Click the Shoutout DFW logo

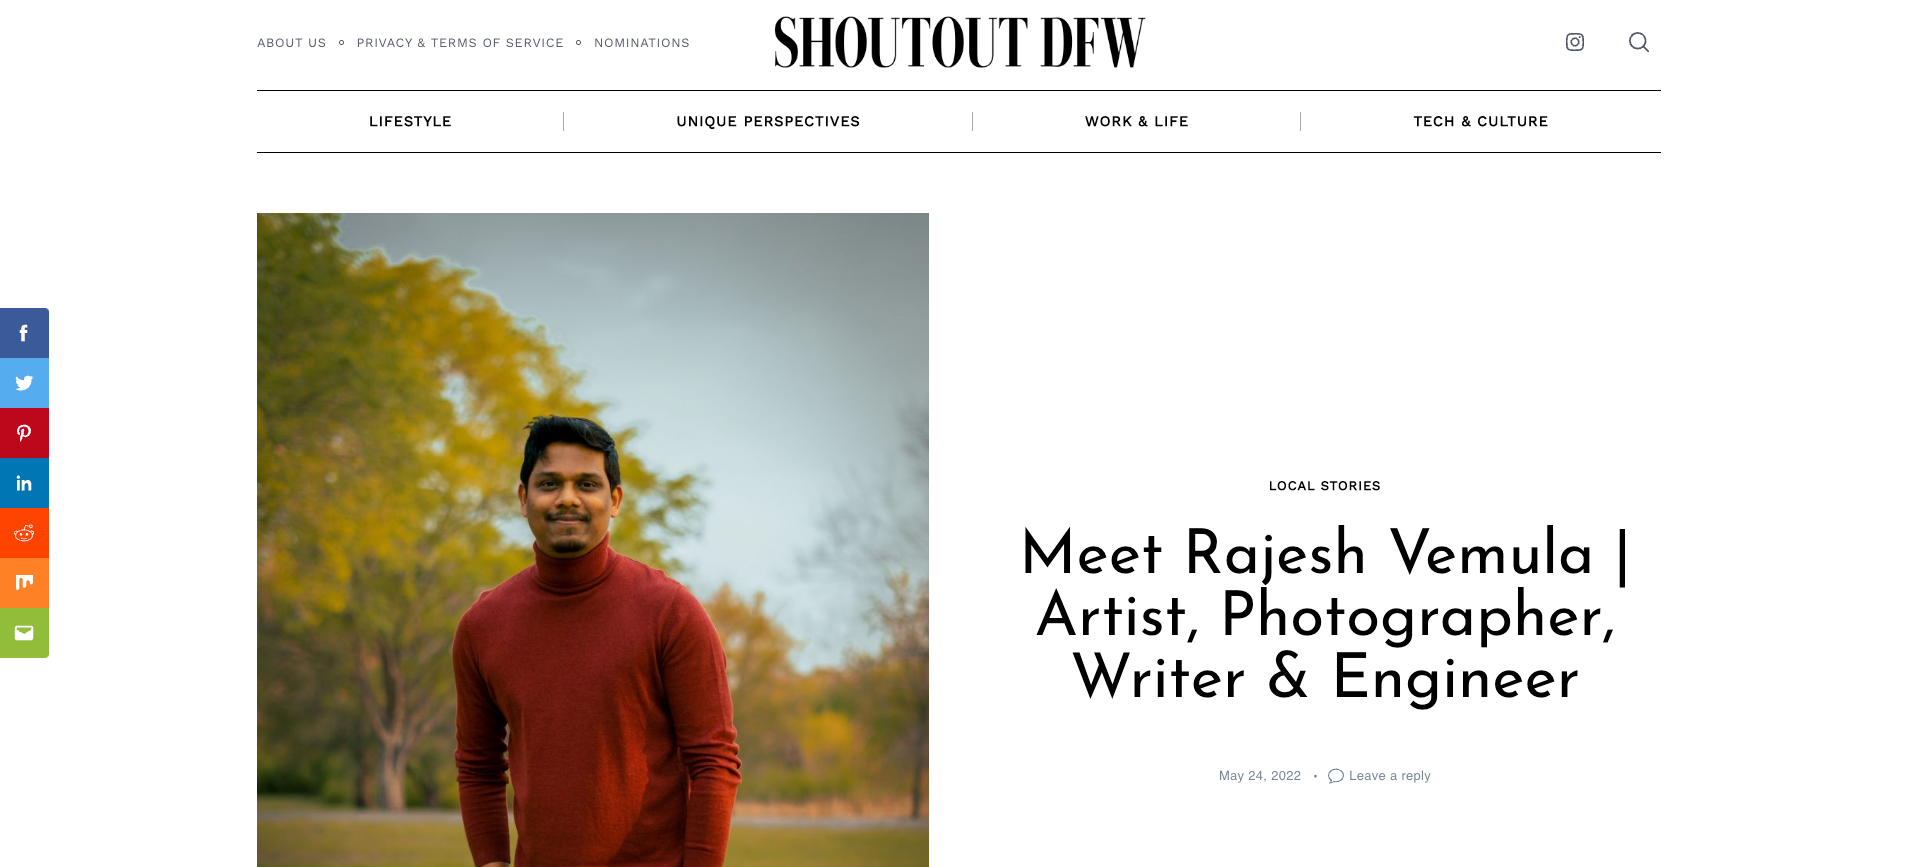[x=959, y=43]
